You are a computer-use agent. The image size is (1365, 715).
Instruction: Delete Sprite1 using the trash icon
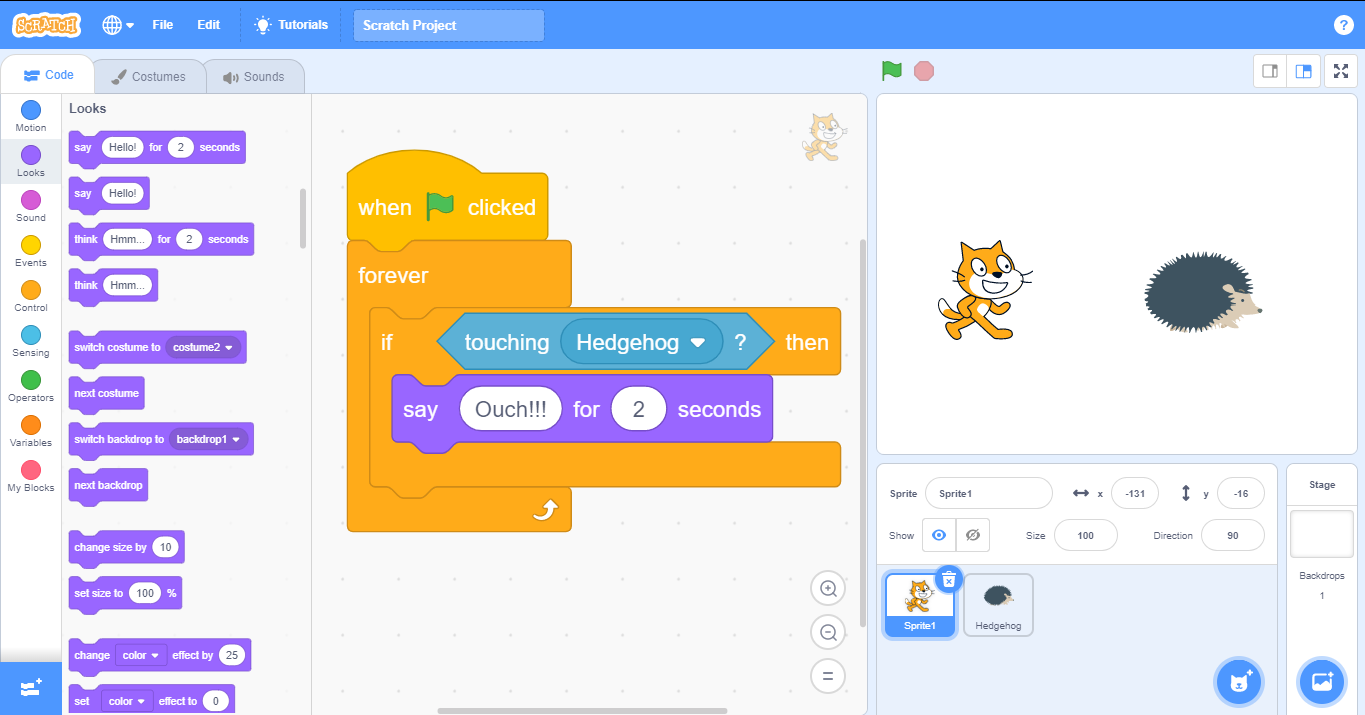click(948, 579)
